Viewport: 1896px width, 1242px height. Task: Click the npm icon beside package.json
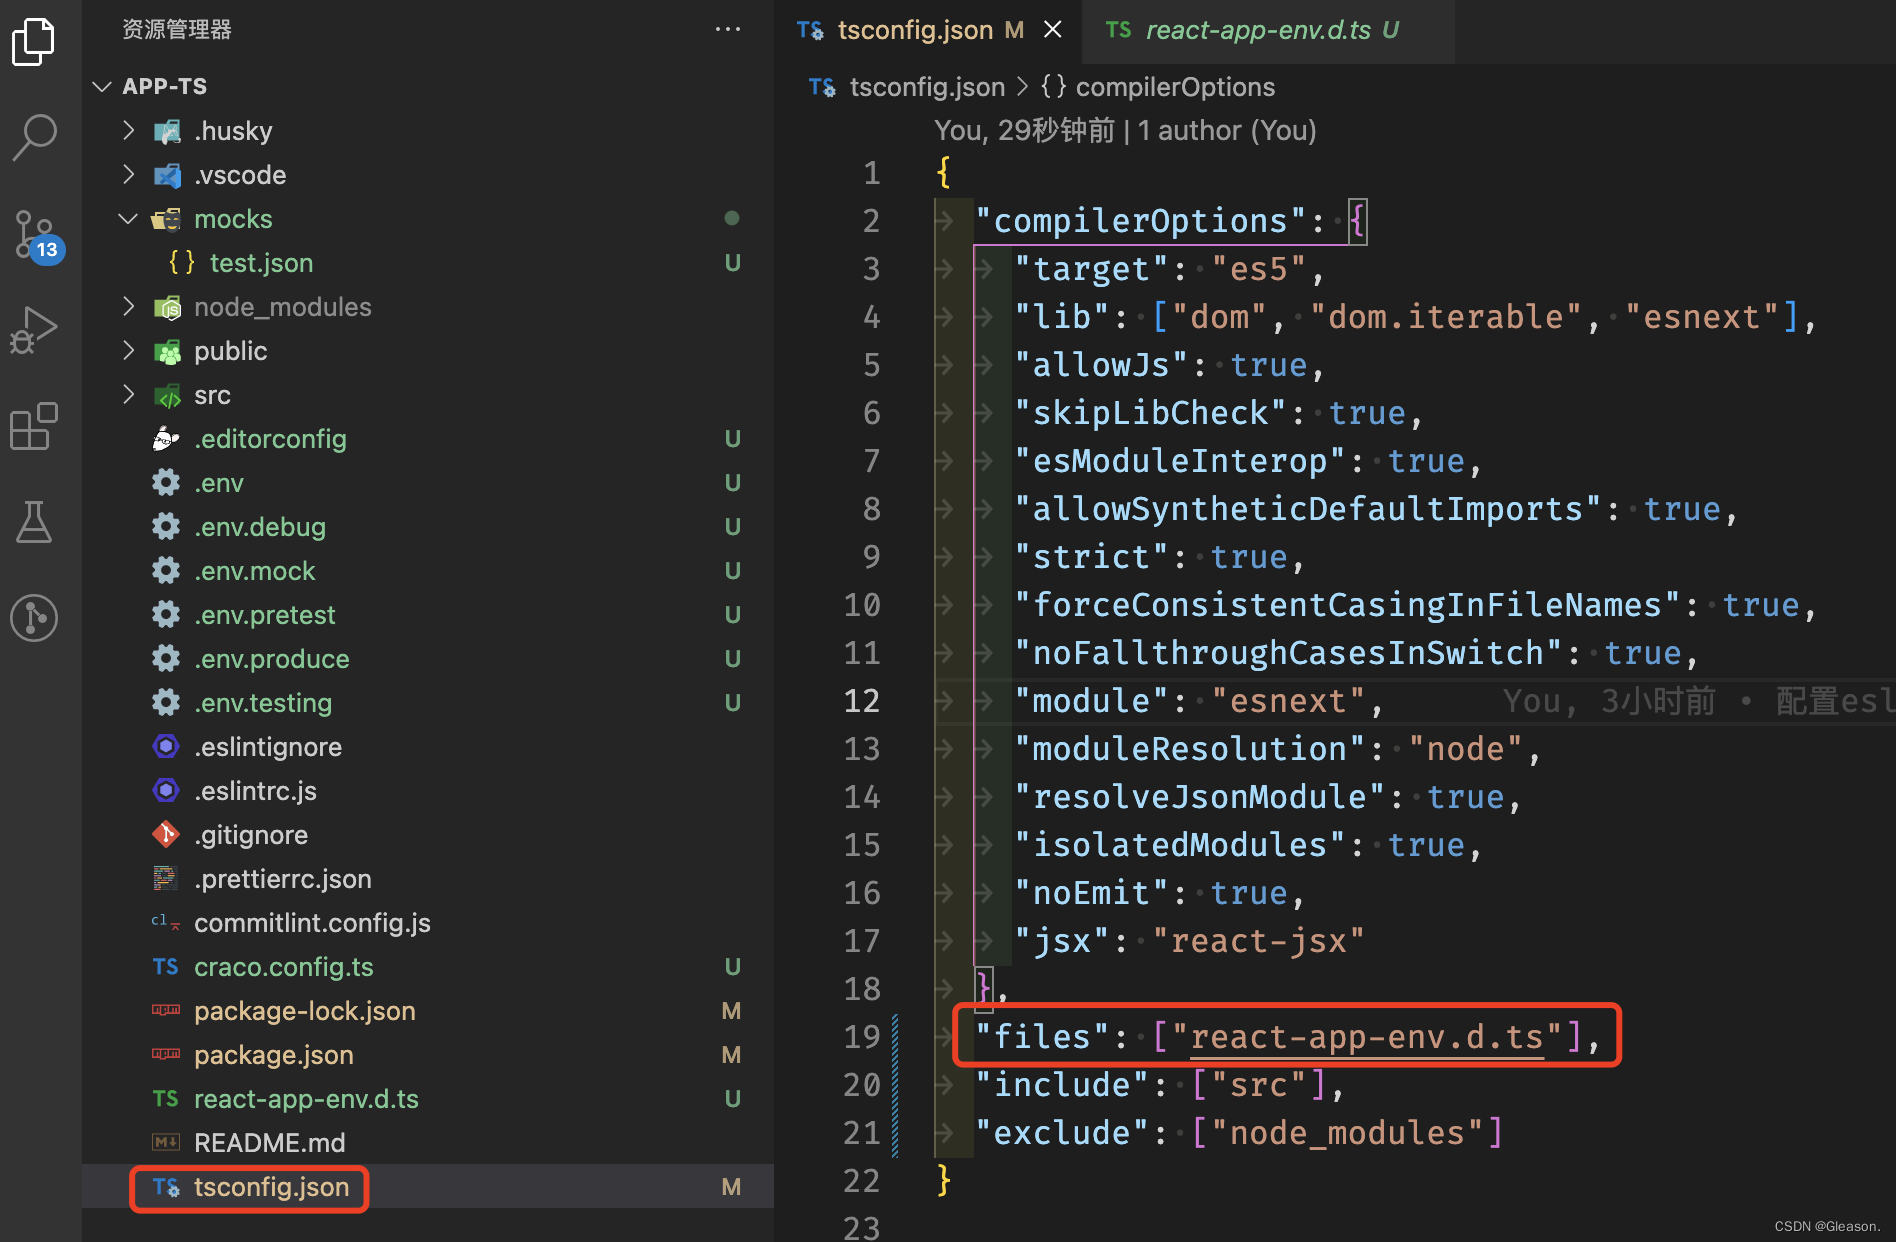click(x=166, y=1054)
